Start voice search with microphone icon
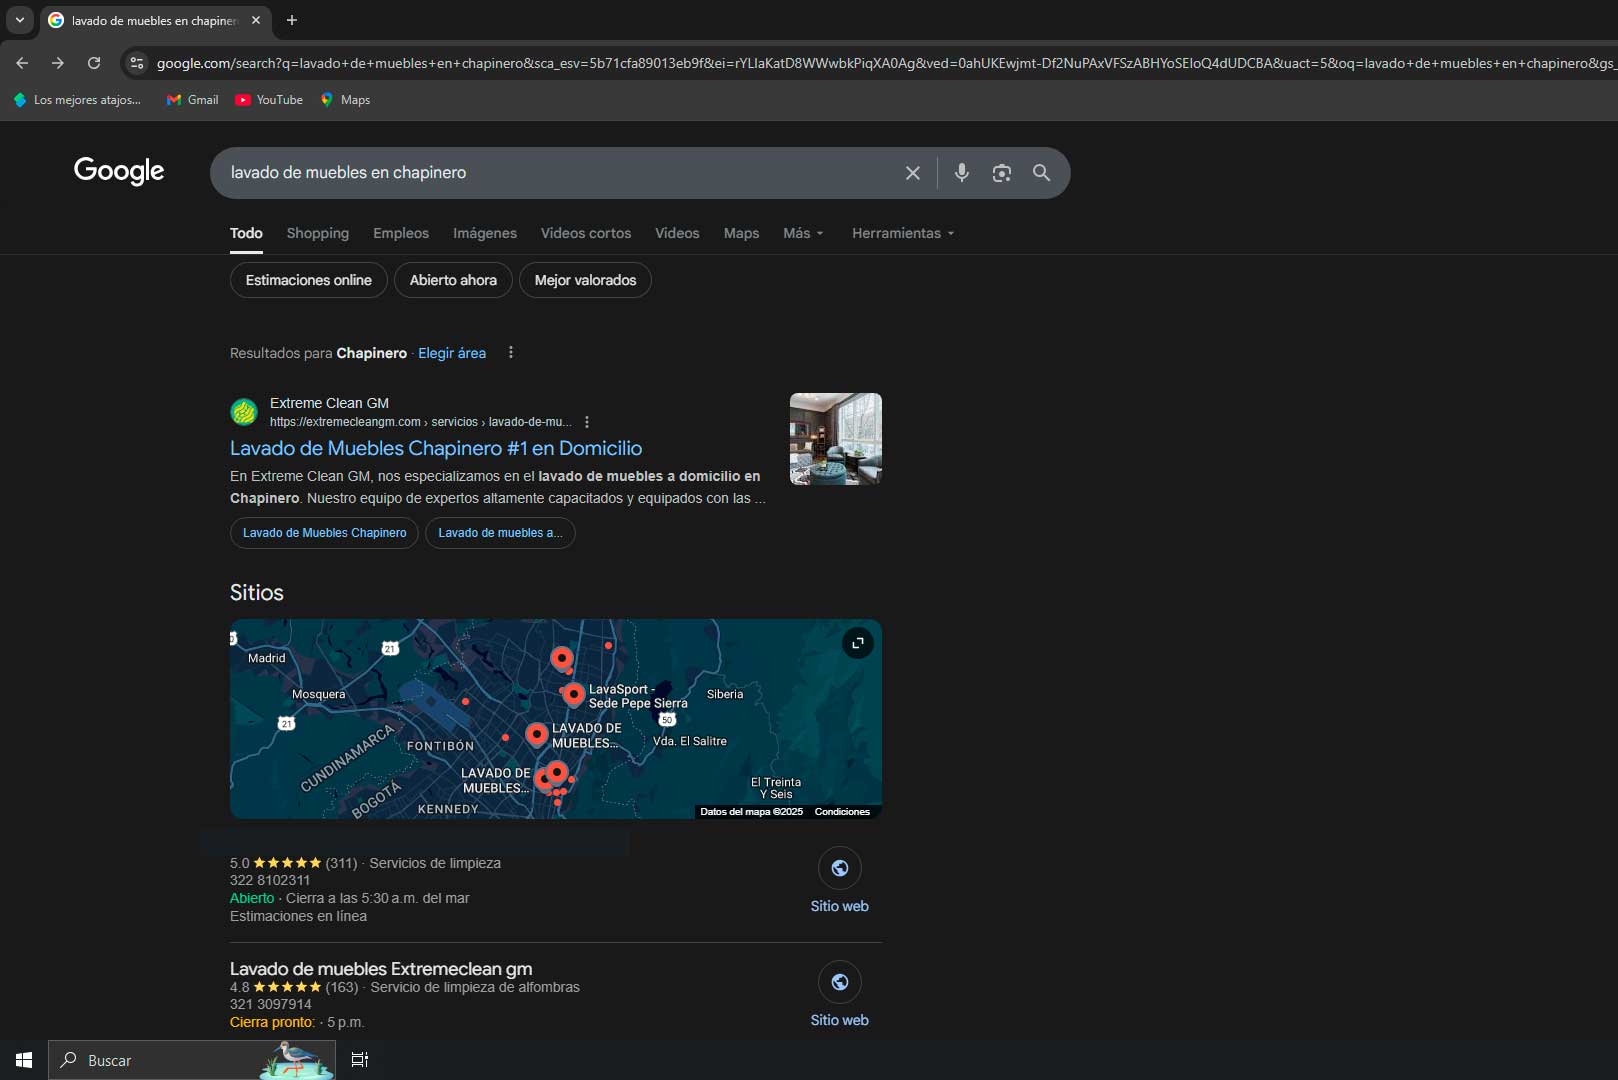1618x1080 pixels. tap(961, 173)
